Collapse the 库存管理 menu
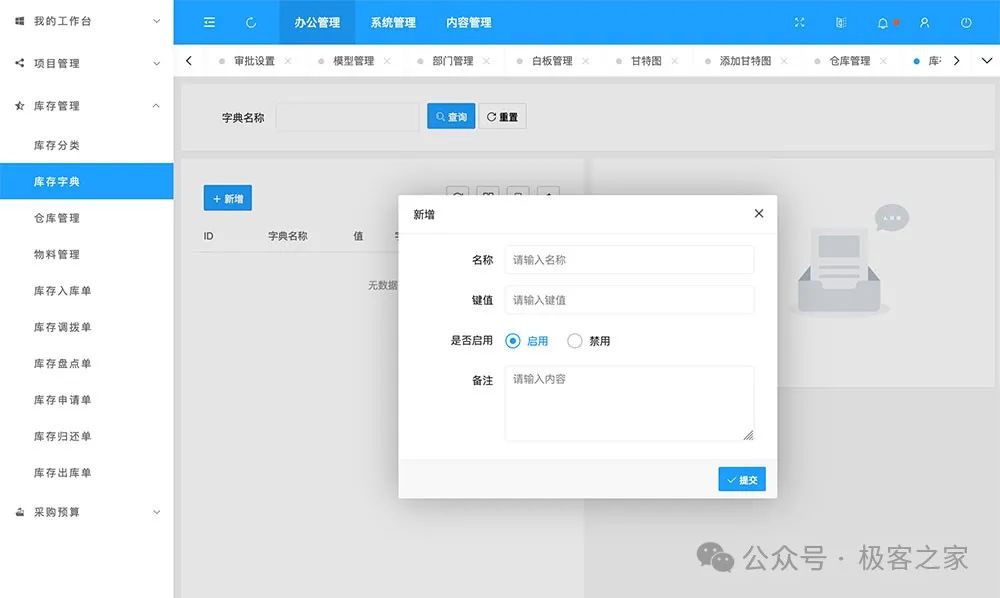Screen dimensions: 1000x598 [x=156, y=106]
